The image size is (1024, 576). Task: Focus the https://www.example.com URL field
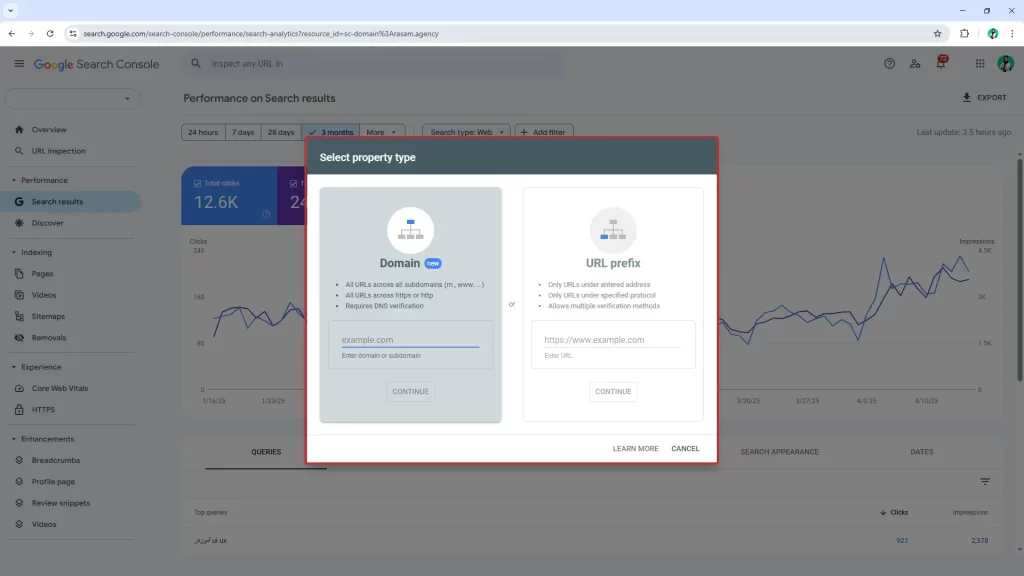point(613,340)
